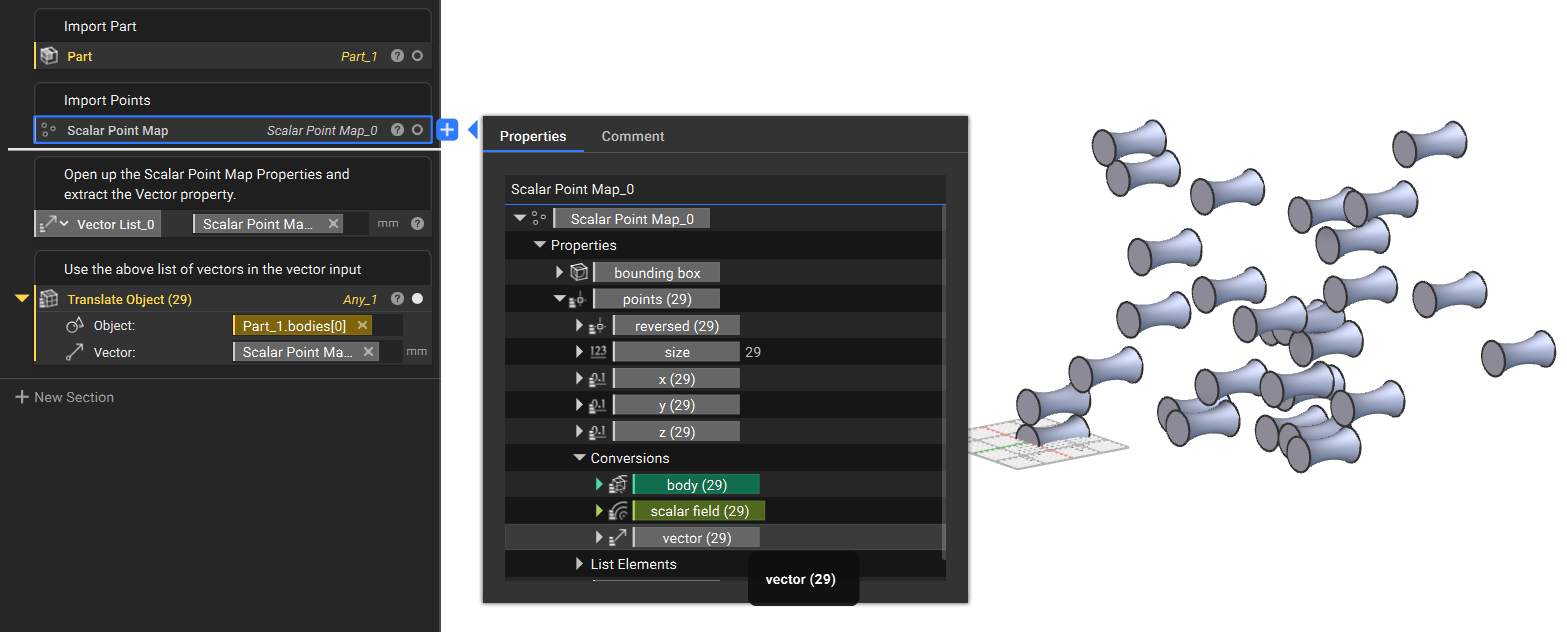Expand the bounding box property
Viewport: 1567px width, 632px height.
[559, 271]
